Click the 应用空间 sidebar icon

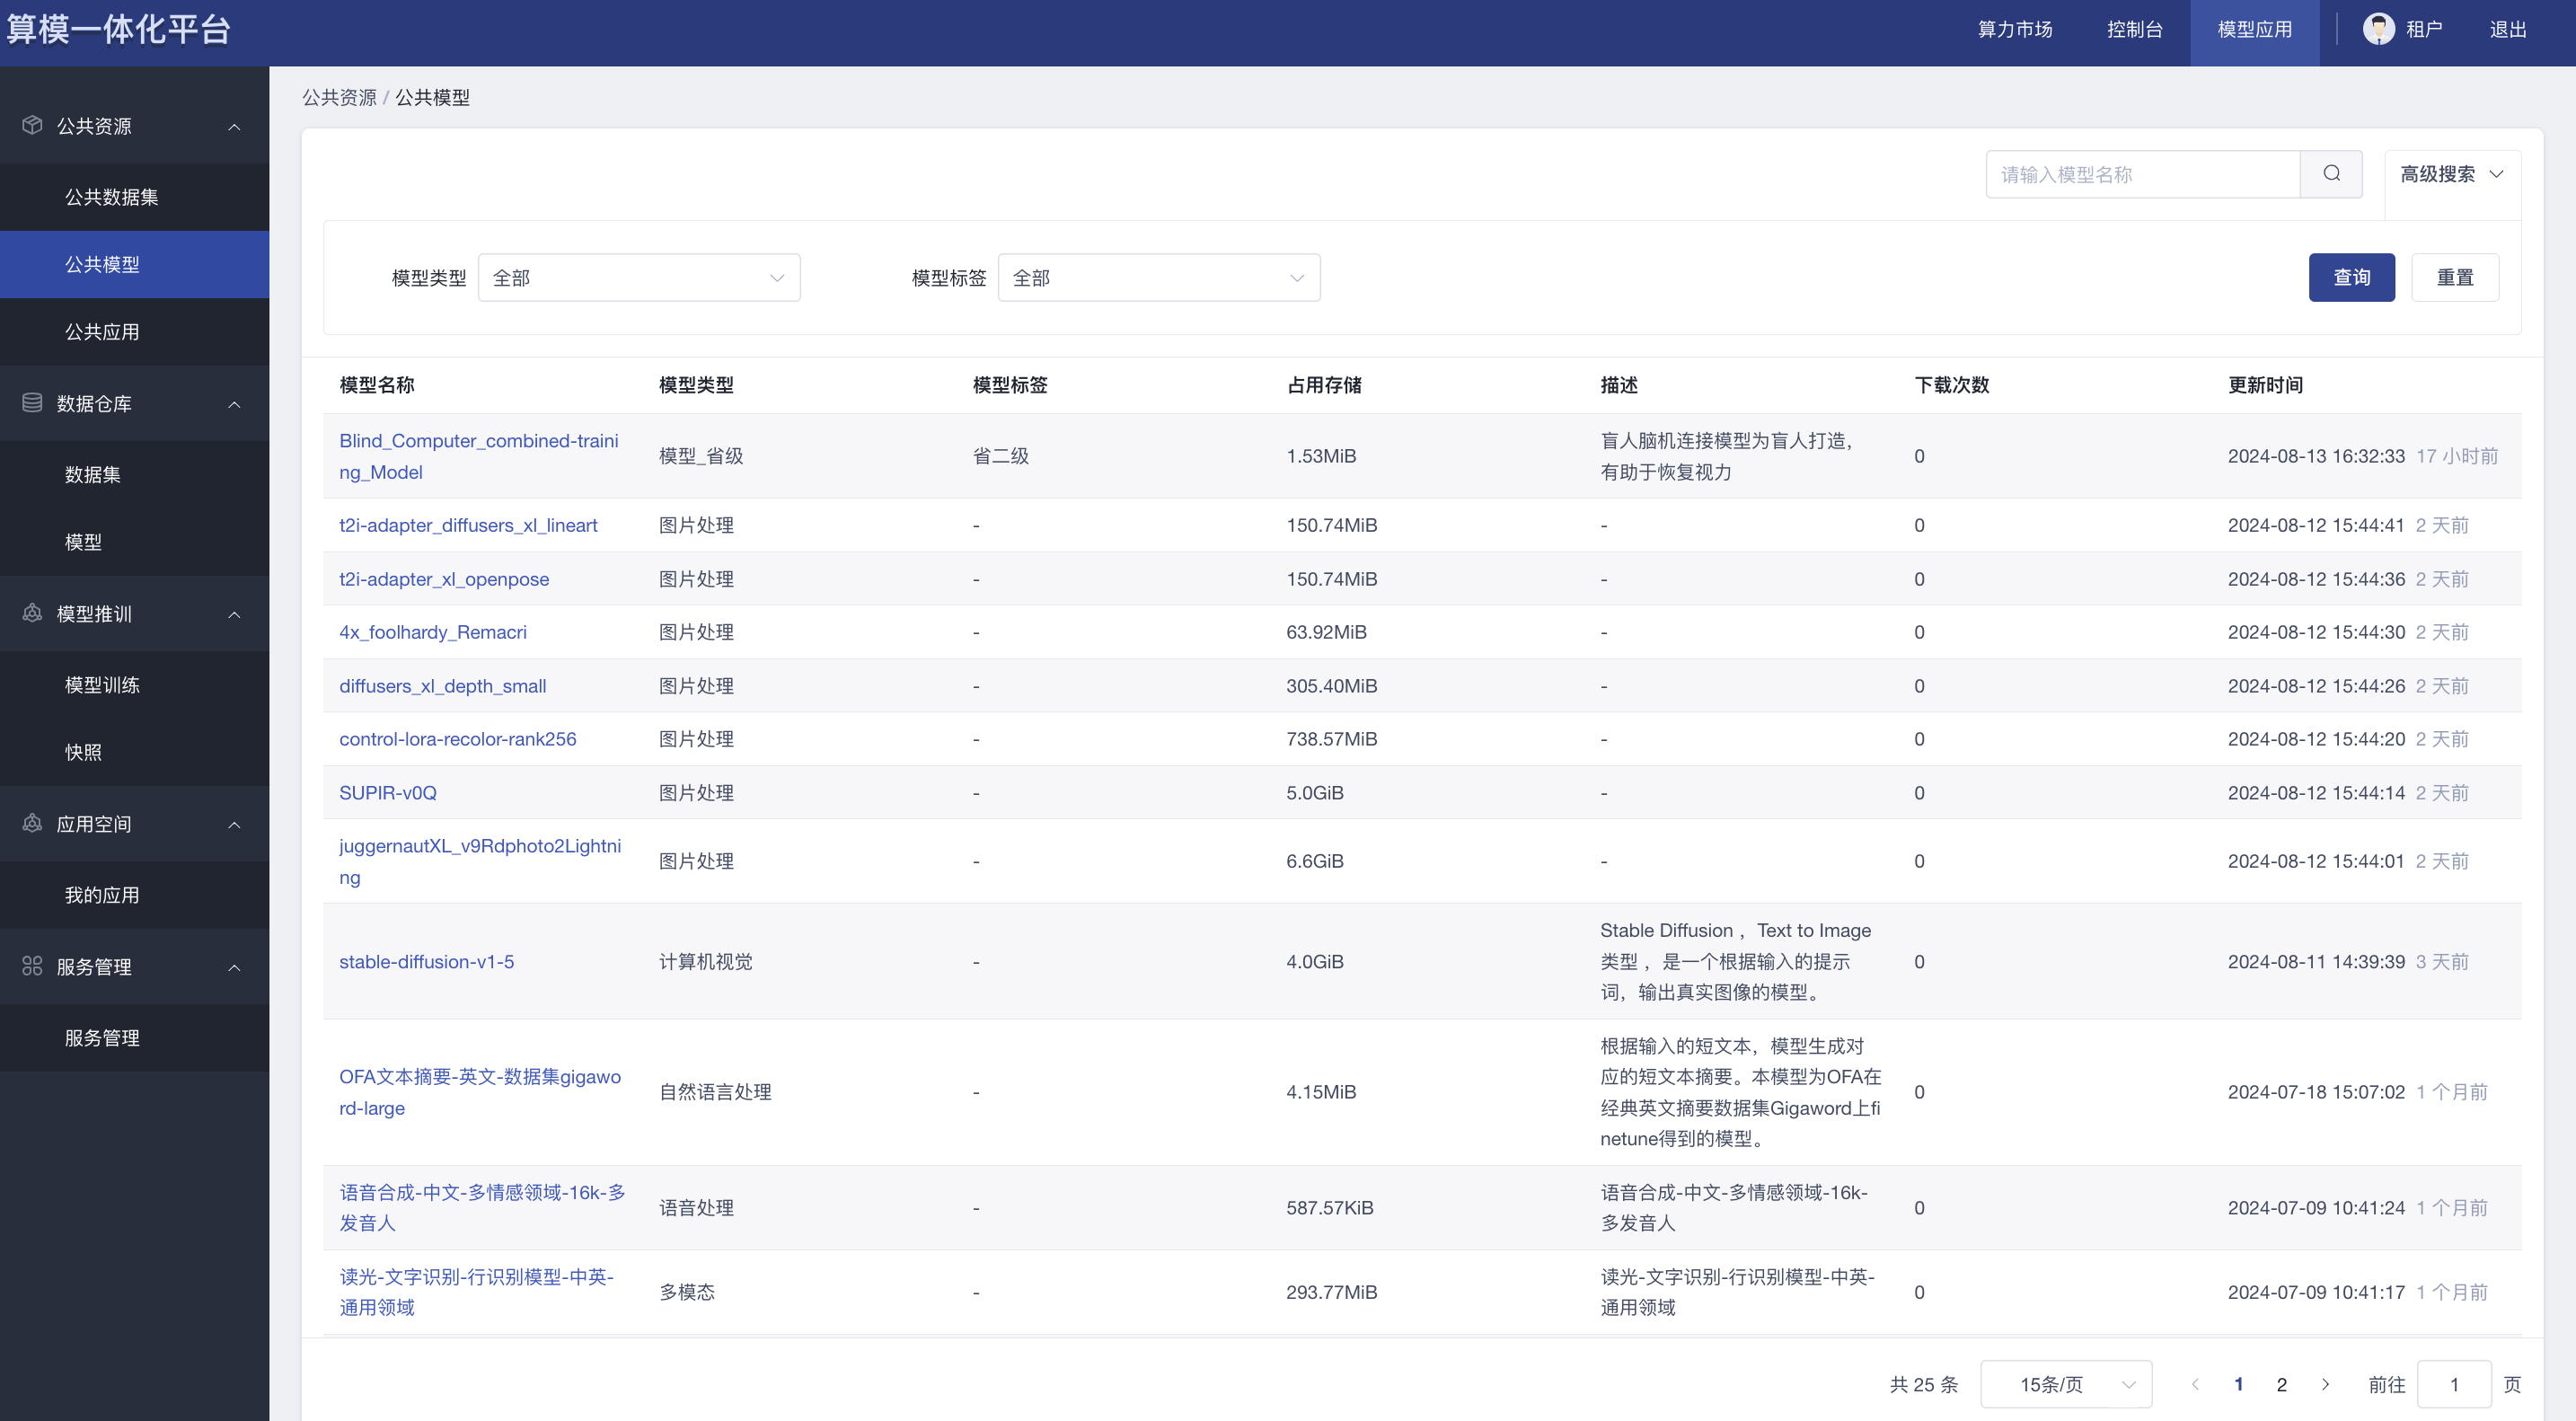click(x=32, y=823)
